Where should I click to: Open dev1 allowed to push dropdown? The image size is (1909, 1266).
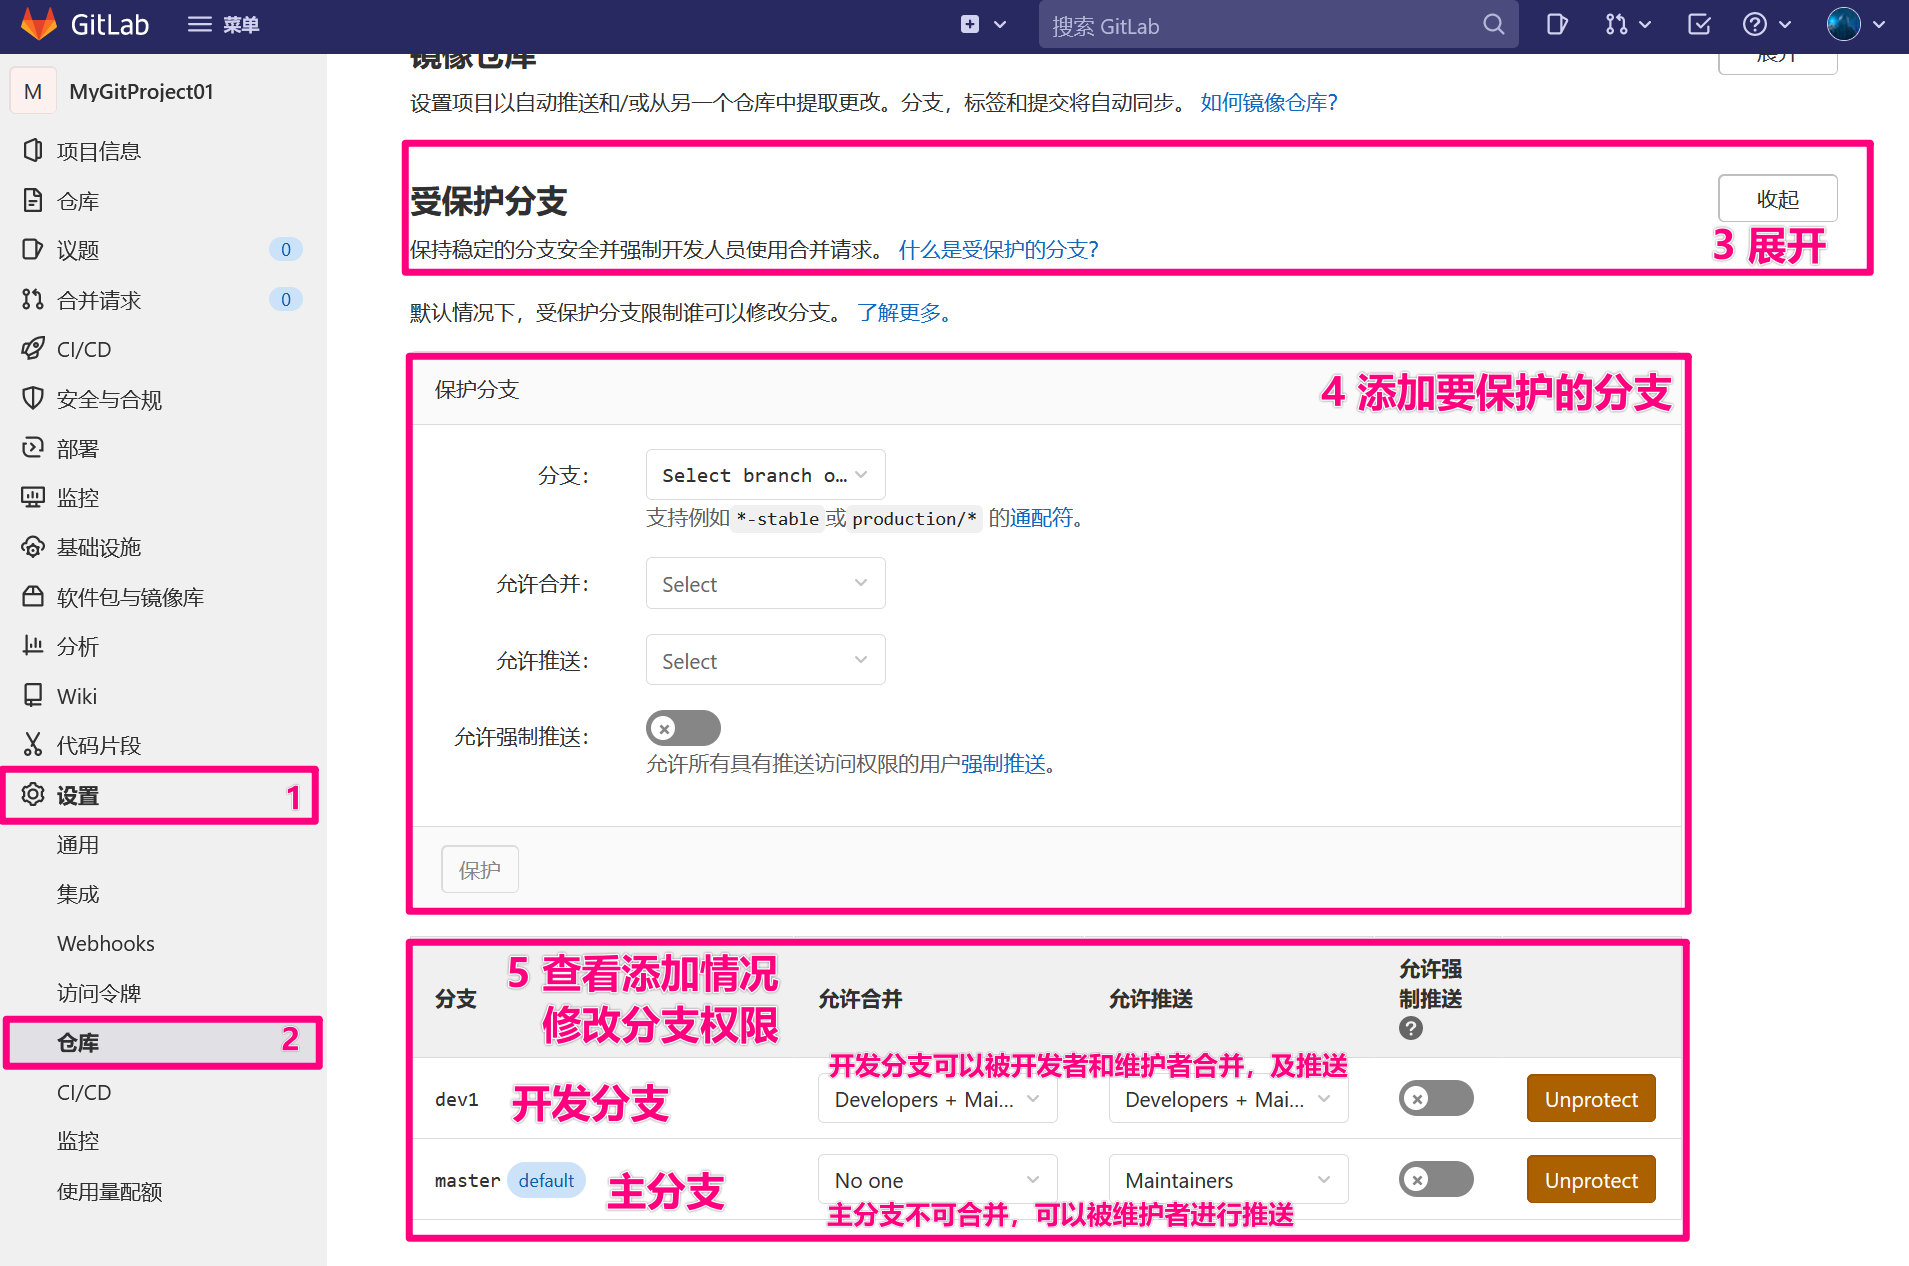pyautogui.click(x=1228, y=1099)
